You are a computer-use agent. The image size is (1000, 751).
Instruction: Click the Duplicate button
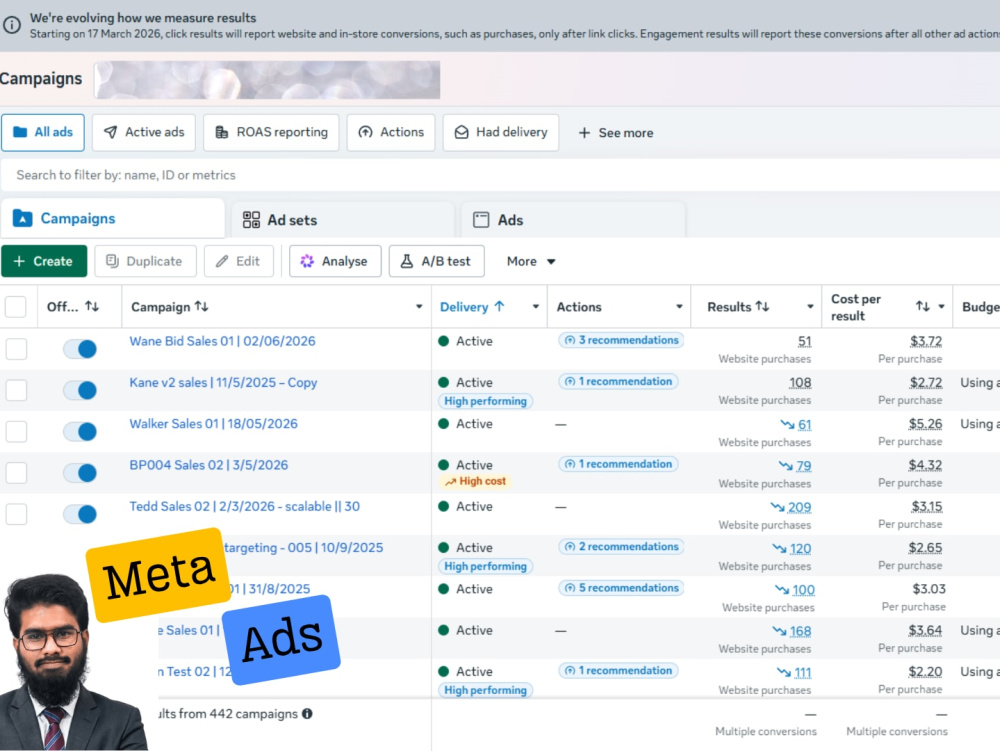(145, 261)
